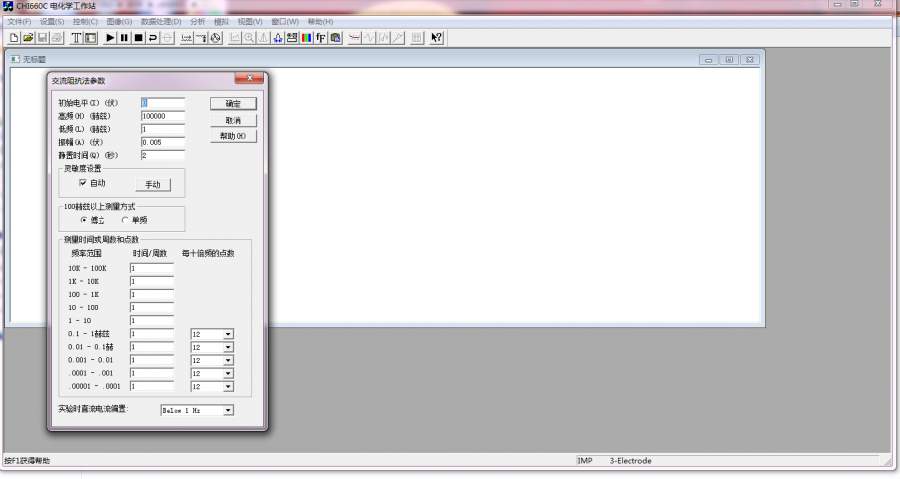Expand points dropdown for .00001 - .0001 range
This screenshot has width=900, height=479.
[228, 387]
